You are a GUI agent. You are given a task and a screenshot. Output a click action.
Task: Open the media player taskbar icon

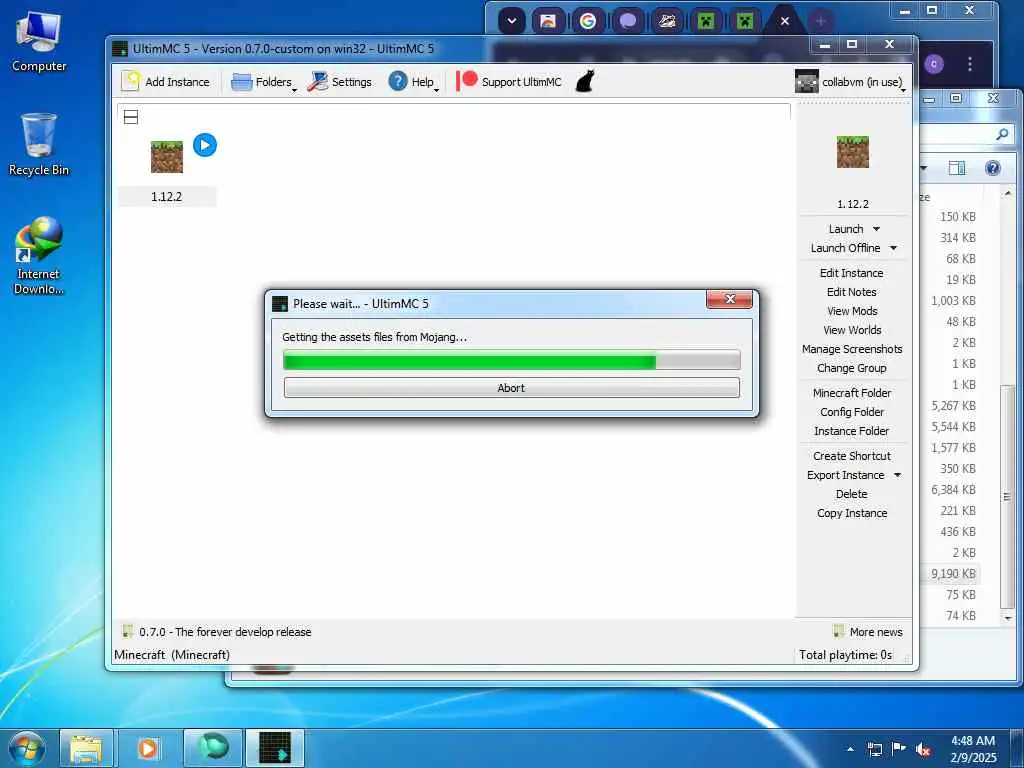148,748
